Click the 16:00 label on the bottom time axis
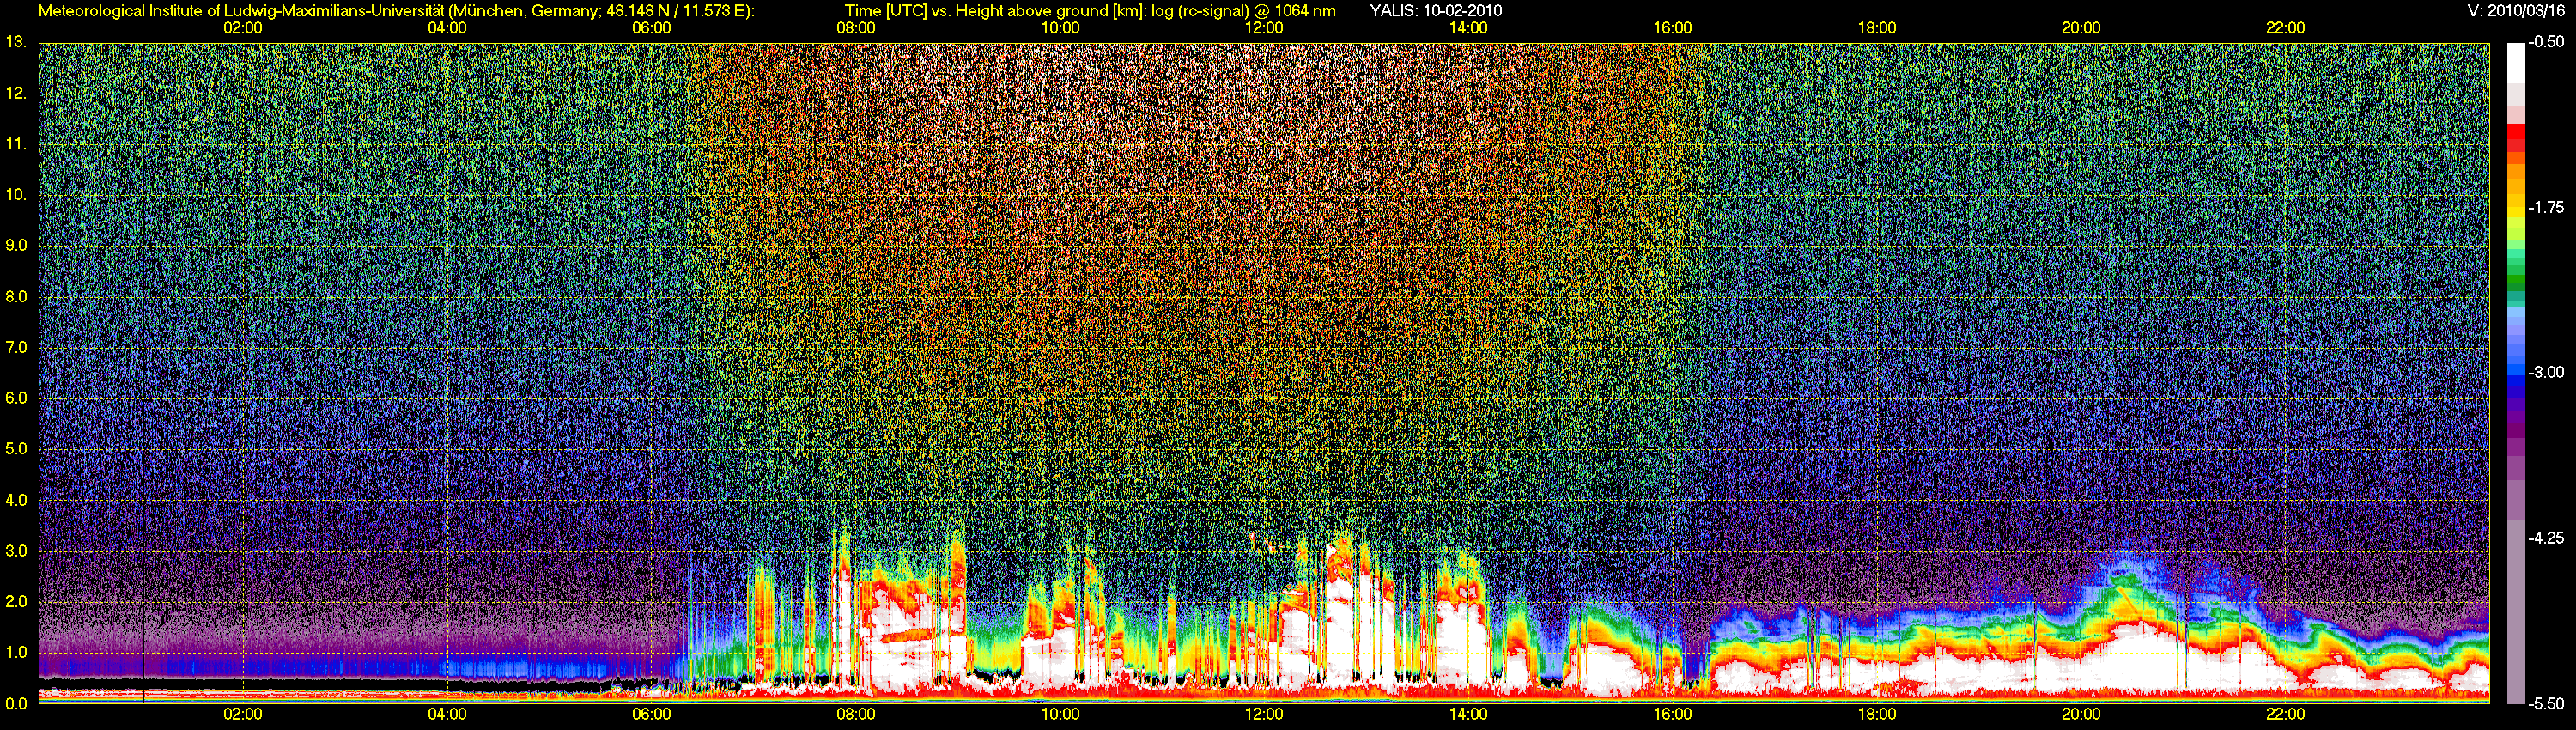Screen dimensions: 2576x730 coord(1673,715)
